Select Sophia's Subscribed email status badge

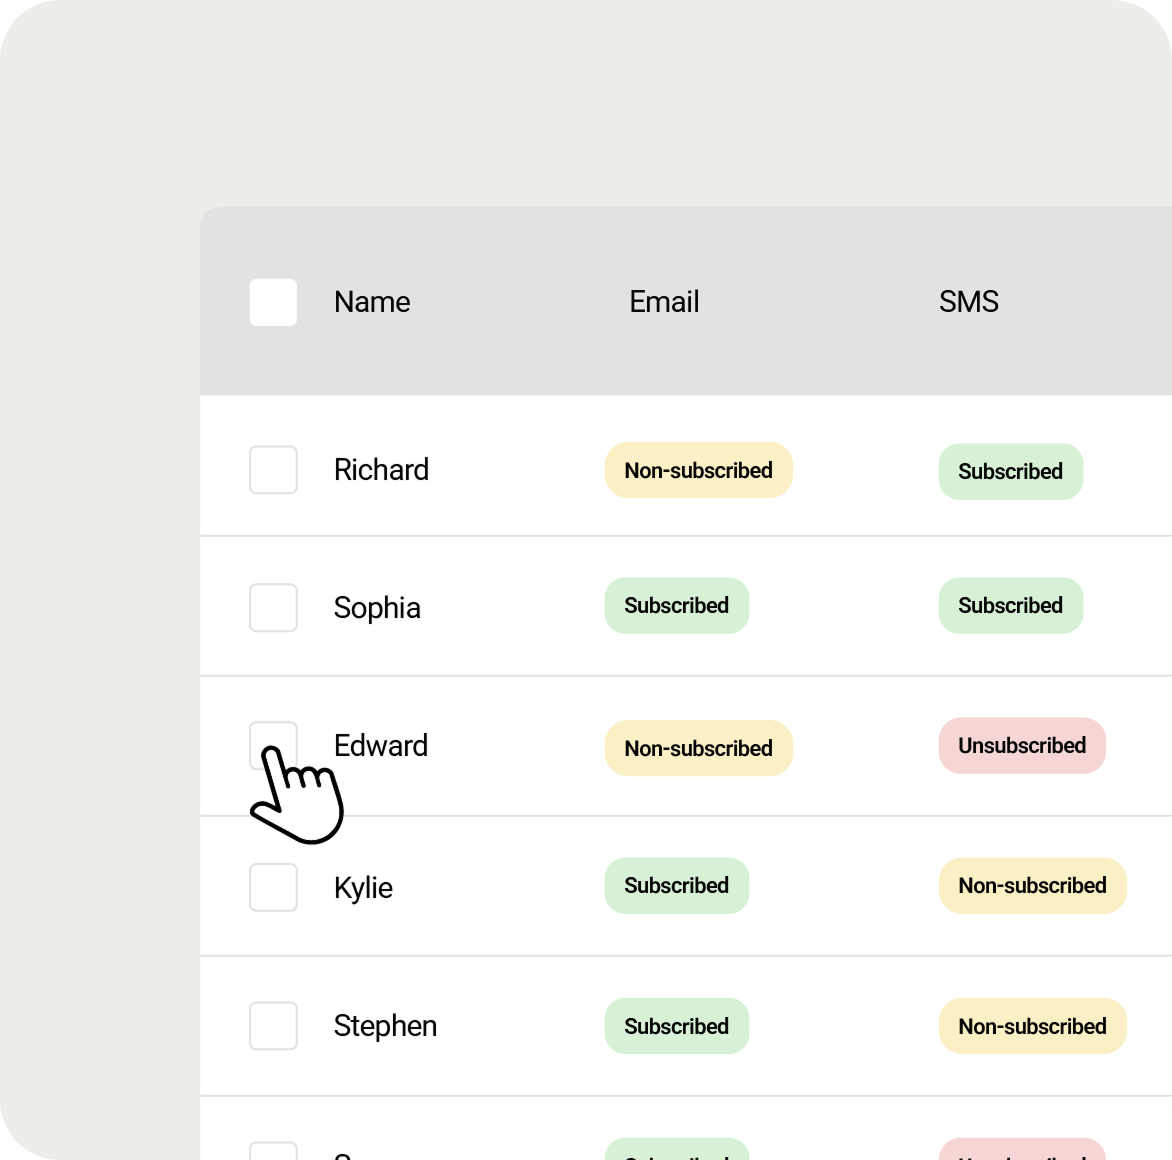[x=676, y=605]
